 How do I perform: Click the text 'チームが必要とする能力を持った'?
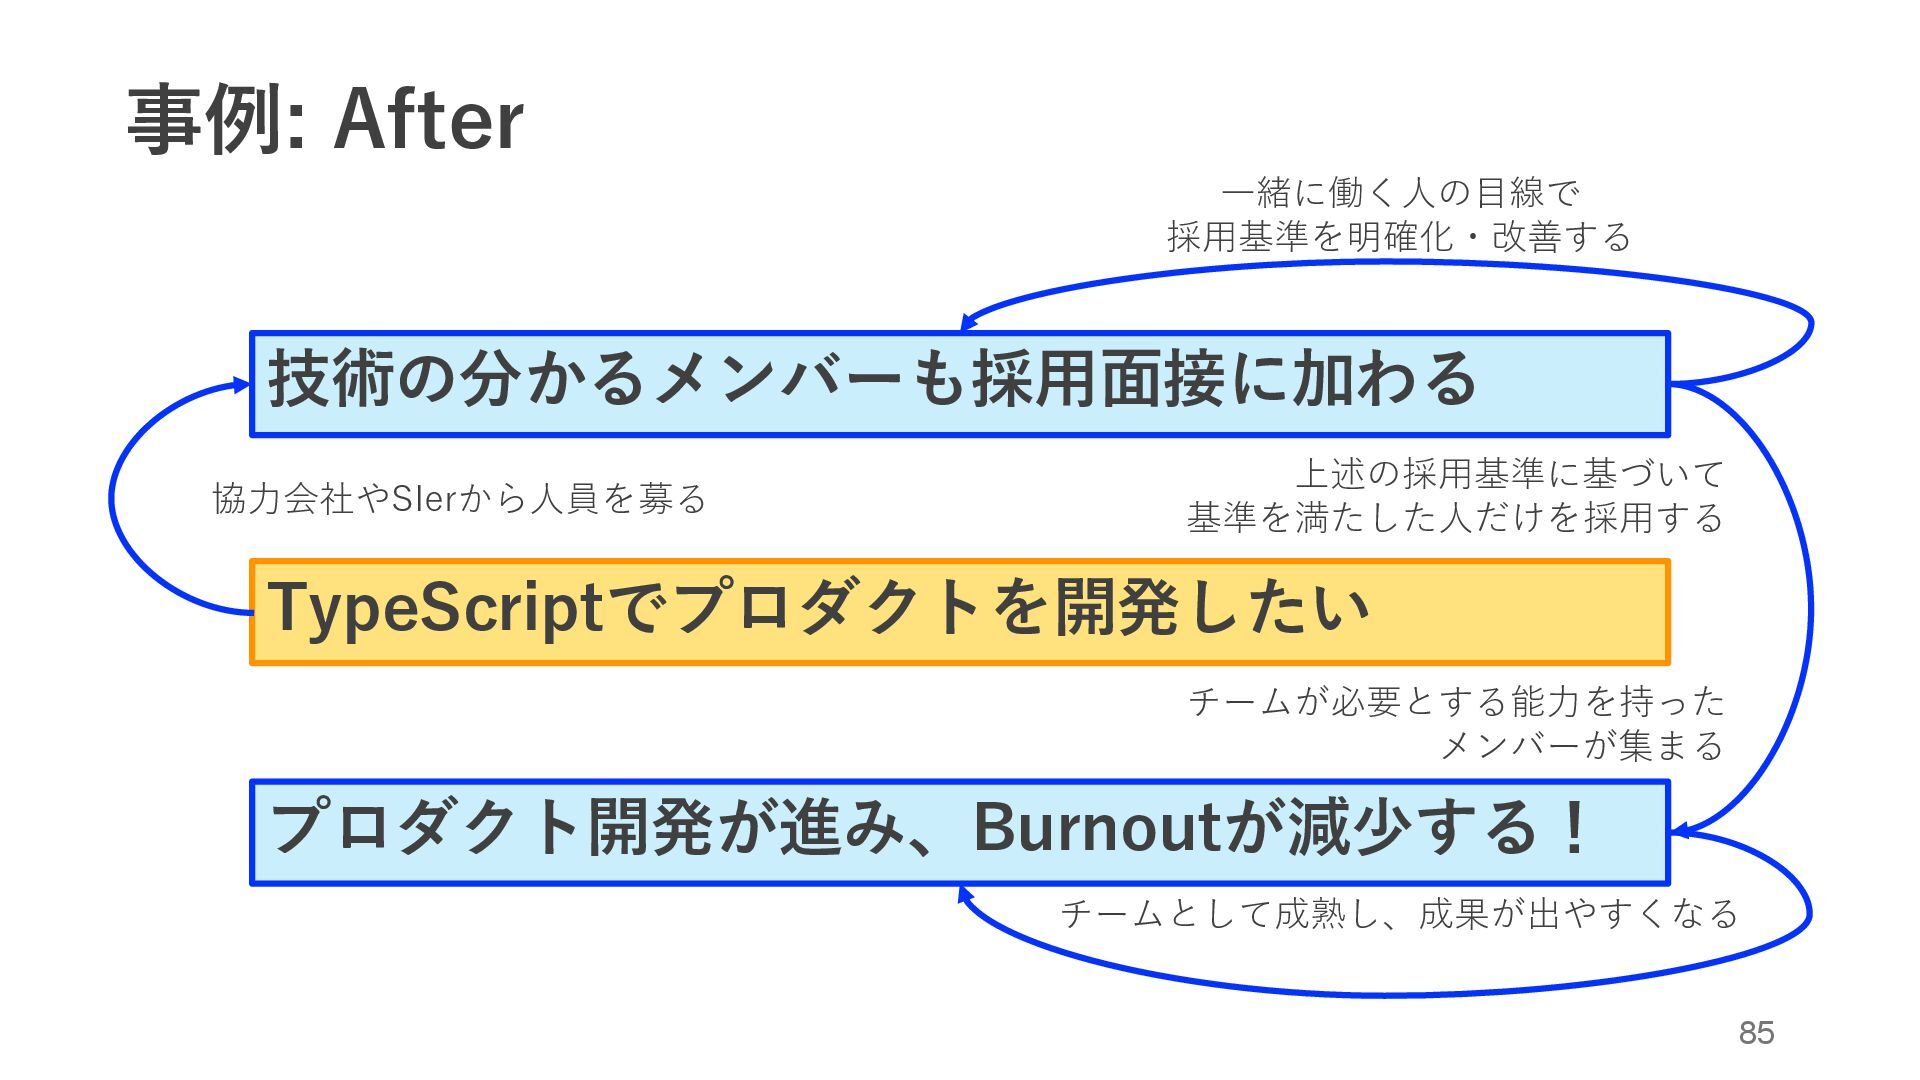click(x=1456, y=701)
